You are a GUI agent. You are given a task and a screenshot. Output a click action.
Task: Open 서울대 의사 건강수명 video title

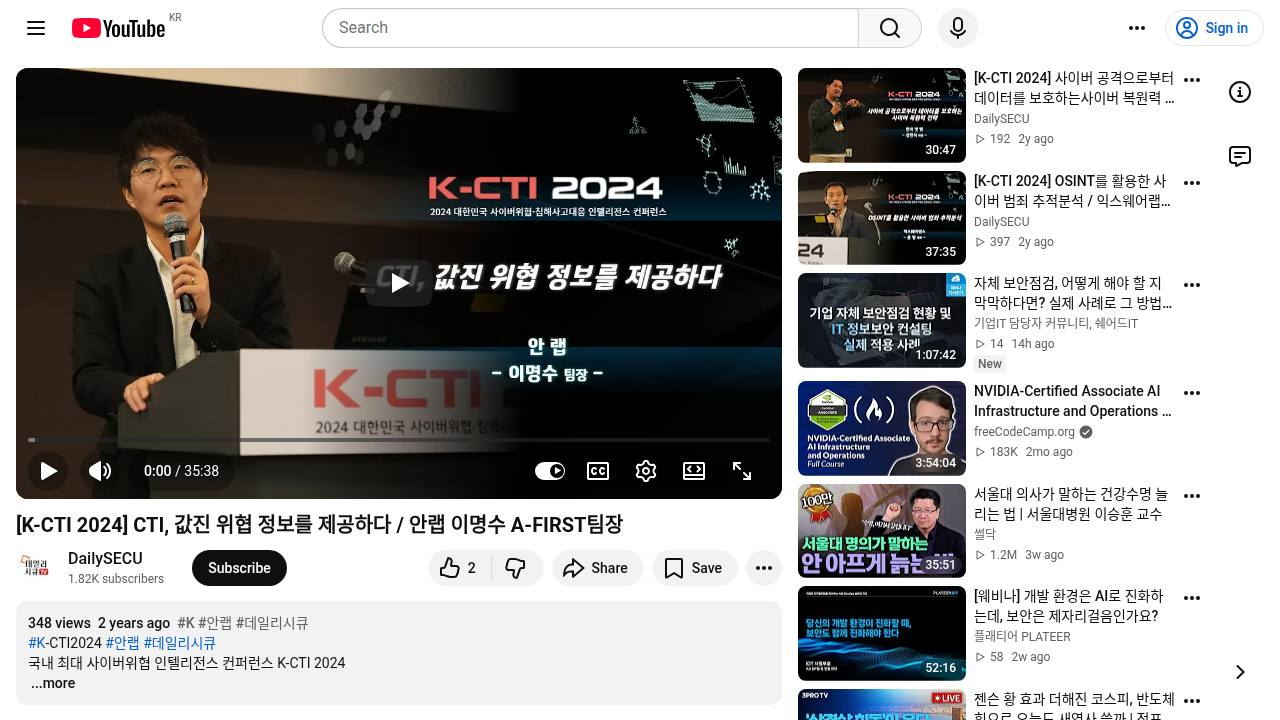1072,504
